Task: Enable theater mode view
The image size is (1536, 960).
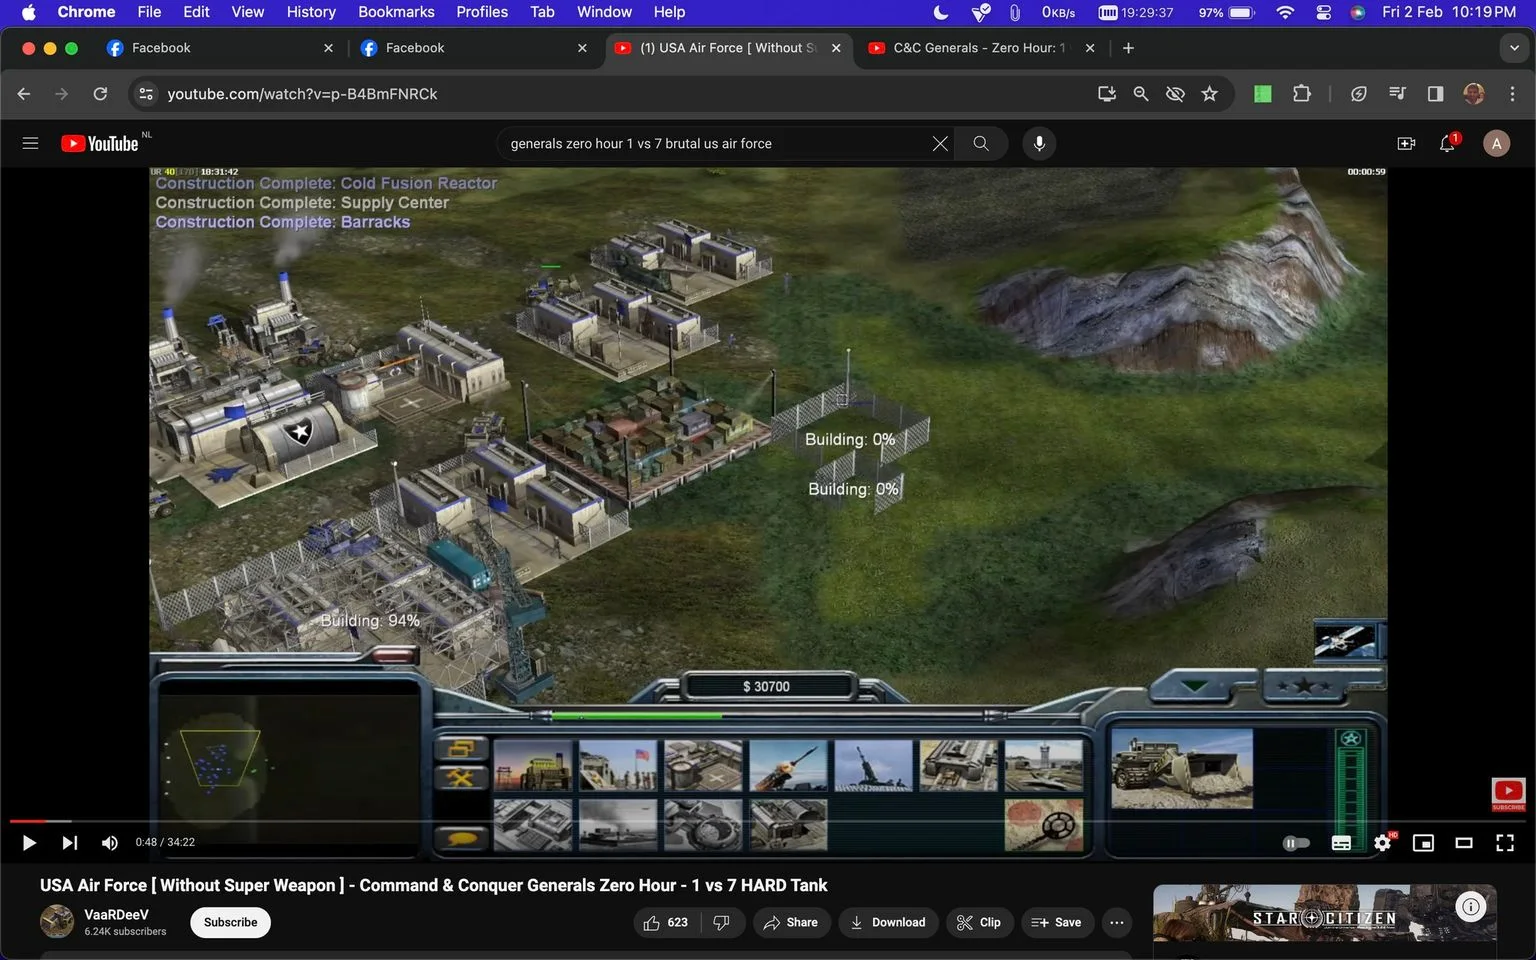Action: [x=1464, y=843]
